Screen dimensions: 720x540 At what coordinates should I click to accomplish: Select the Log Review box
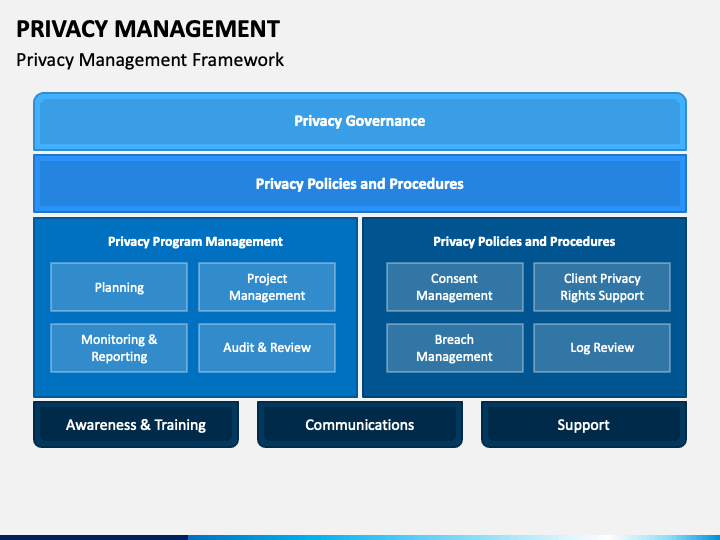[602, 348]
